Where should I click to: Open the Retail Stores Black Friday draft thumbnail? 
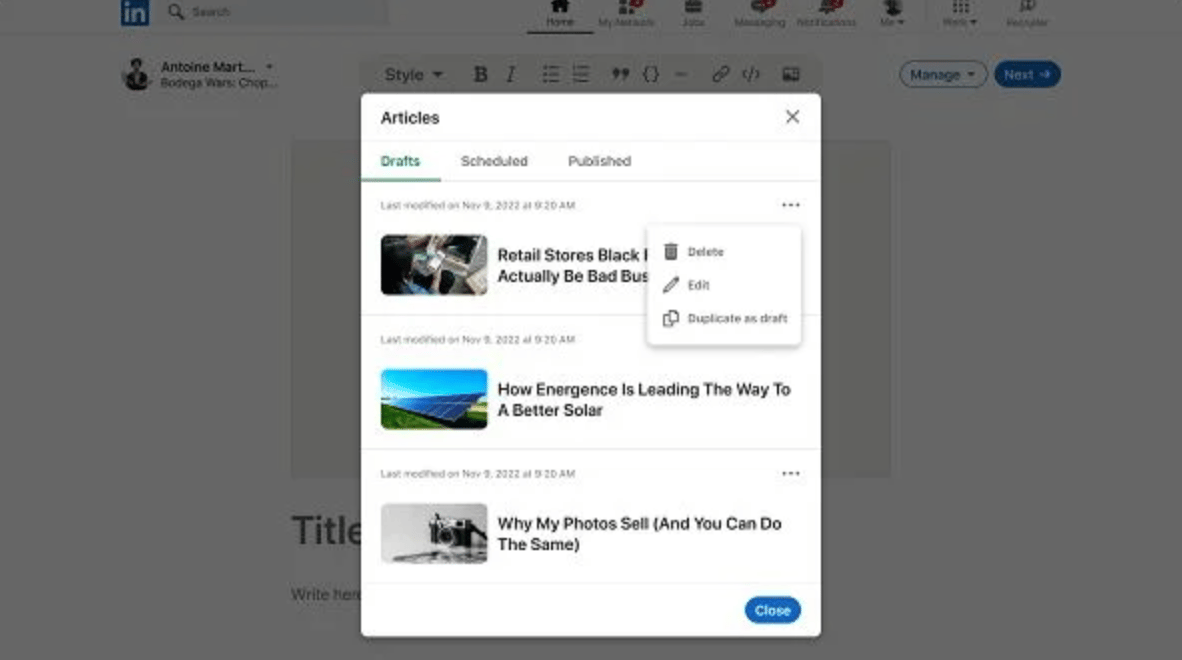point(434,264)
